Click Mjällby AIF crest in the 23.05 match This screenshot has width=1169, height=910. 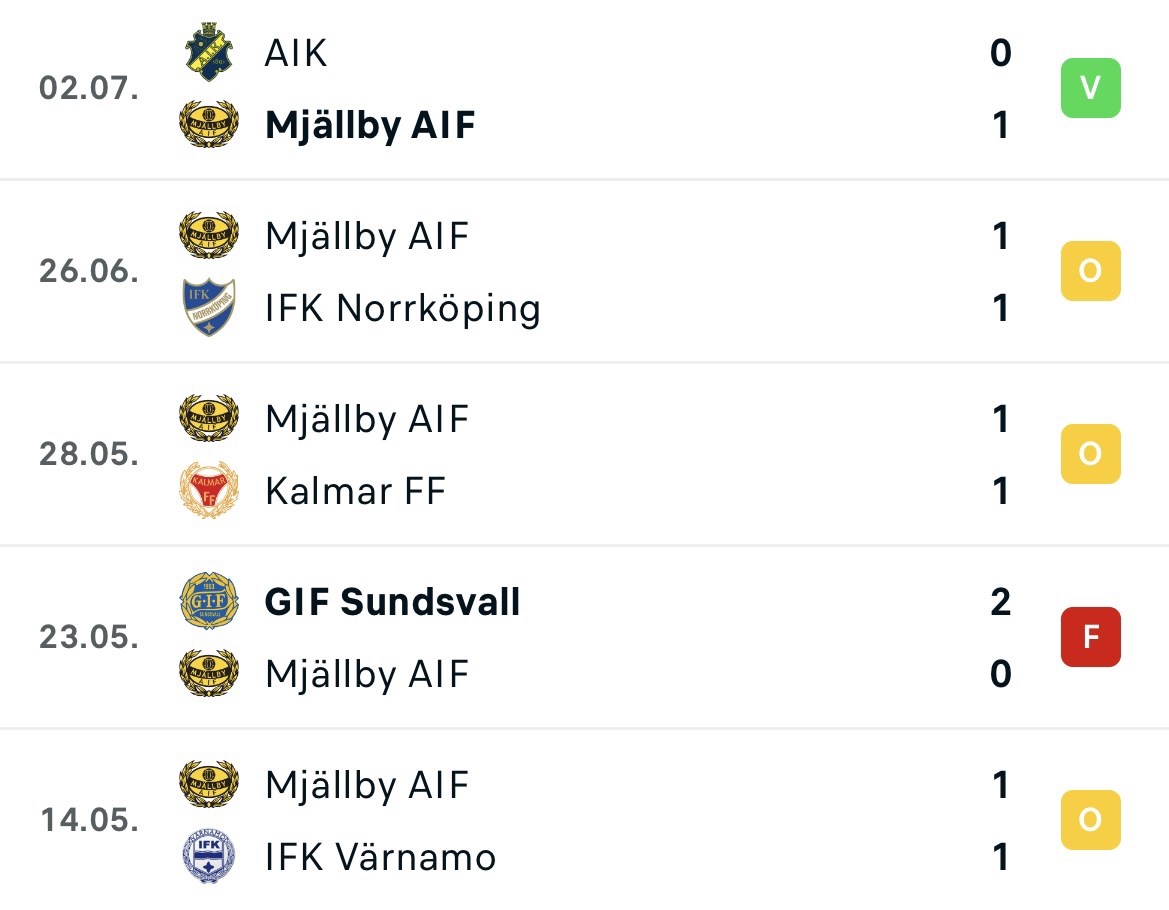pos(209,673)
